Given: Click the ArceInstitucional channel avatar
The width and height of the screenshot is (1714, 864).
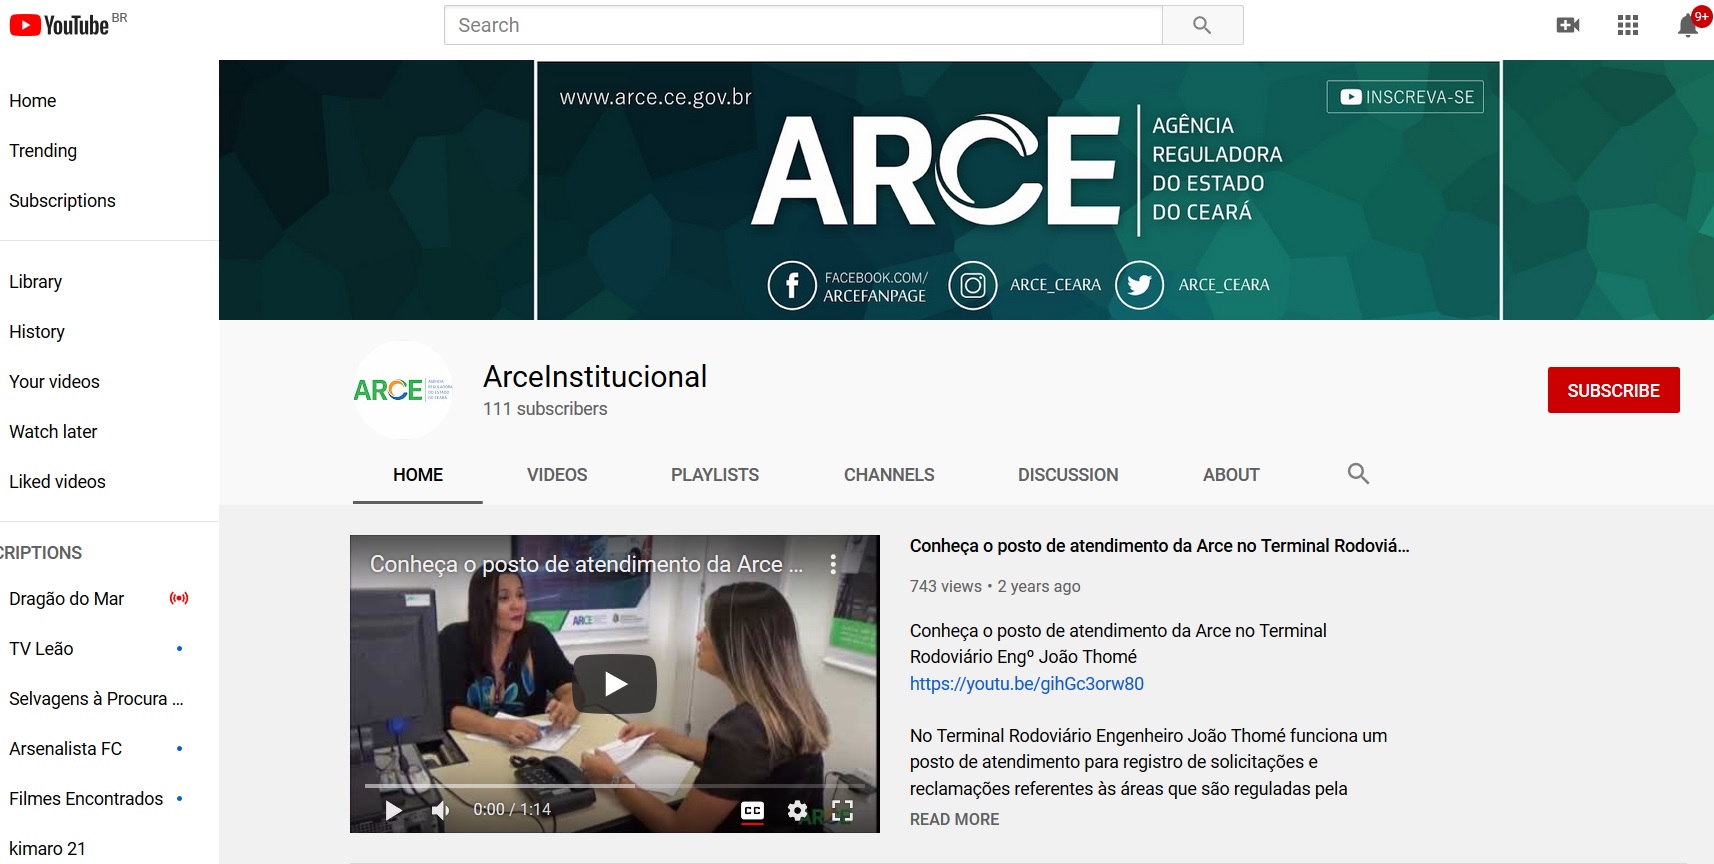Looking at the screenshot, I should point(403,390).
